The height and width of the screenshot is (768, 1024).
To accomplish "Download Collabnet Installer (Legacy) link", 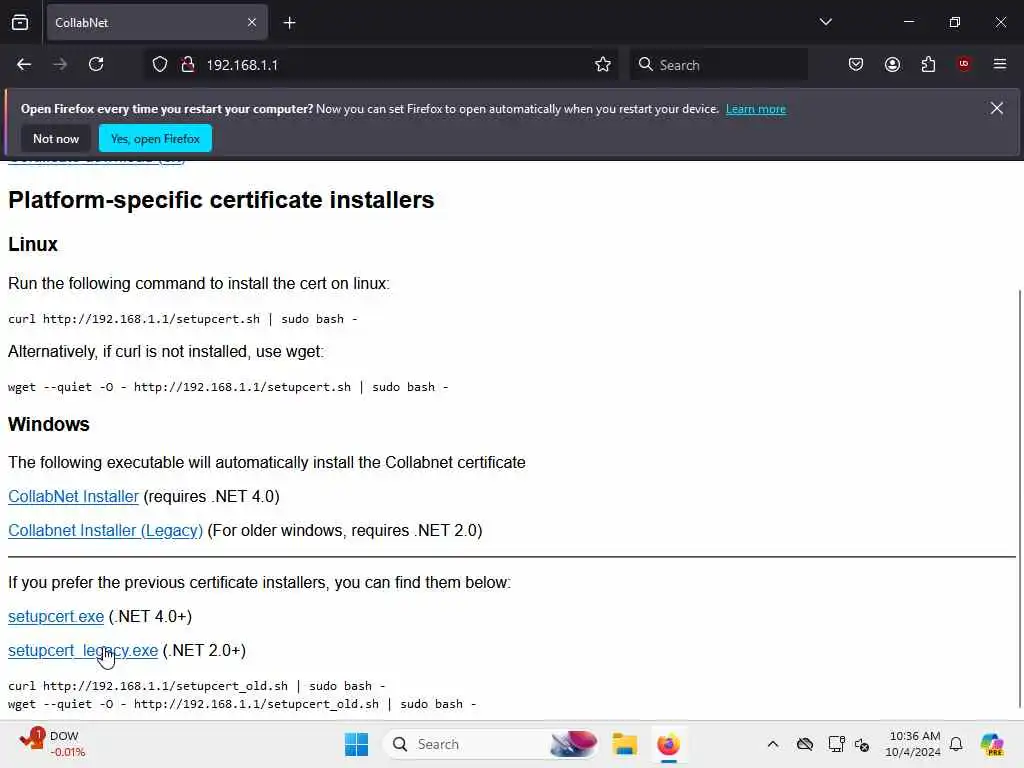I will (105, 530).
